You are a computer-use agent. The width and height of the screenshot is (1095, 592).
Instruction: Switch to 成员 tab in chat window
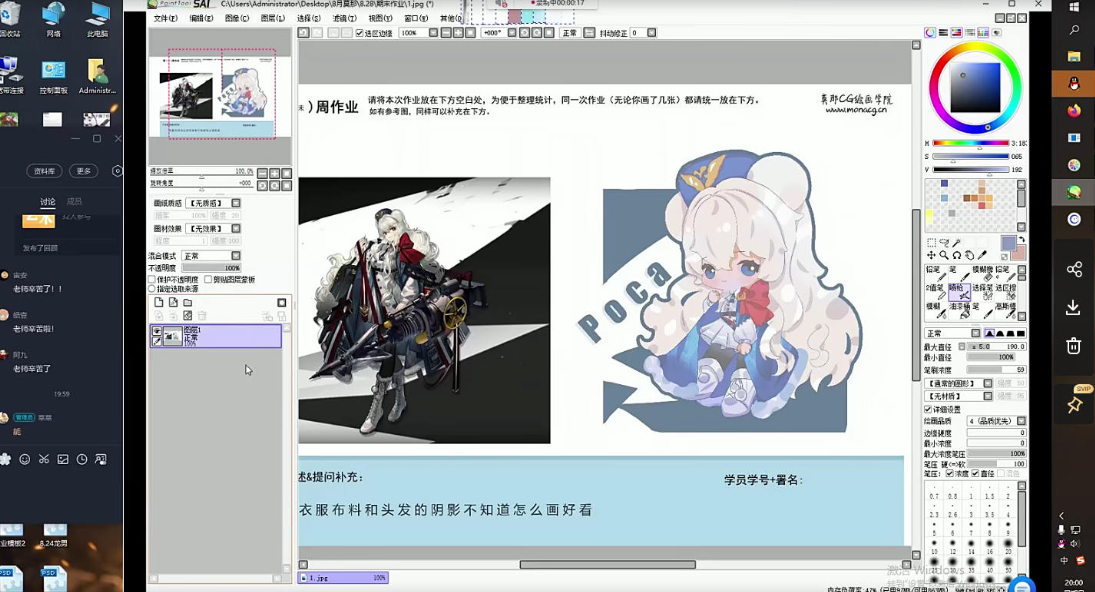(x=74, y=202)
